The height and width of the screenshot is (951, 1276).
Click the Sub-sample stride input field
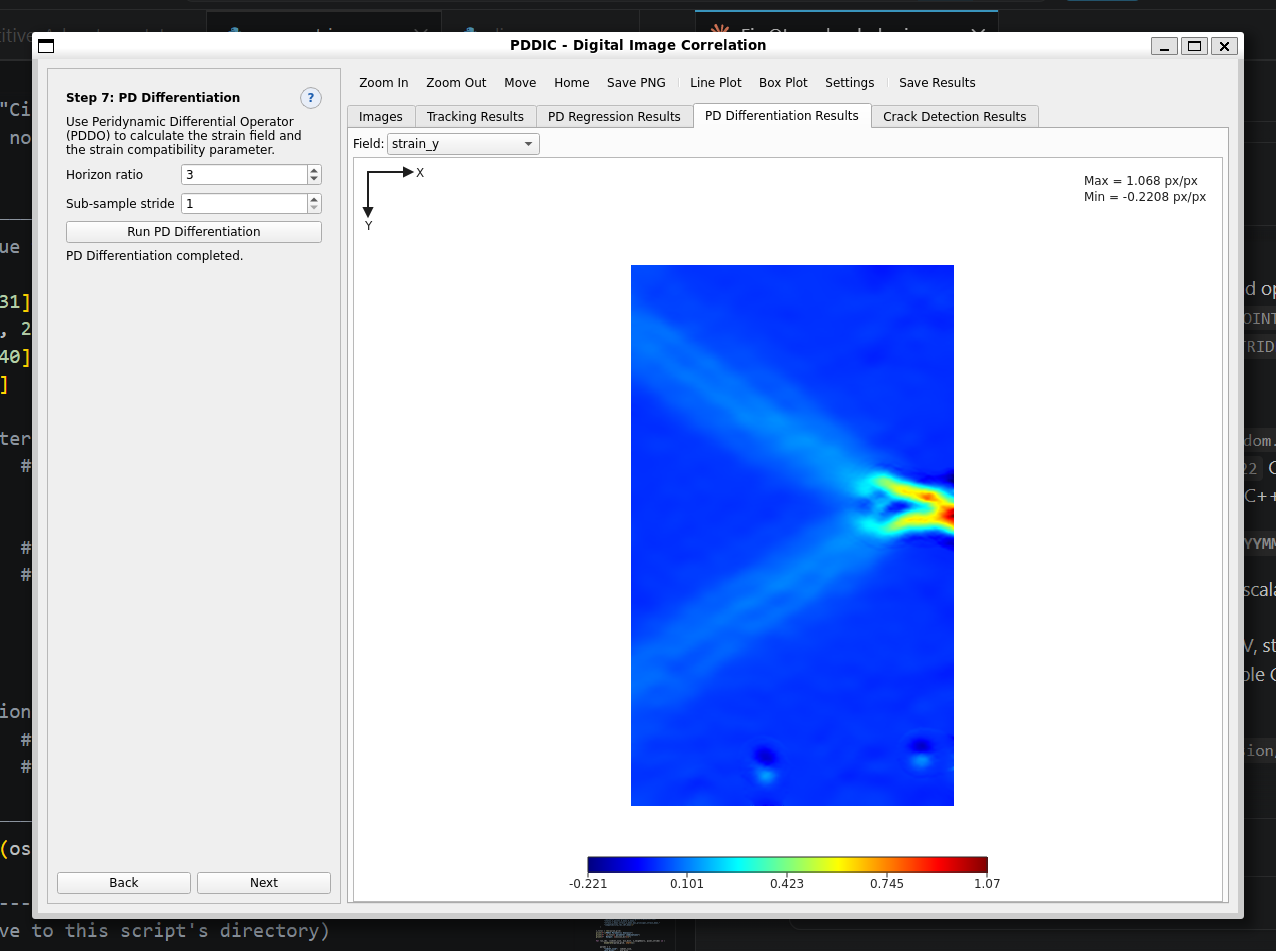point(244,204)
